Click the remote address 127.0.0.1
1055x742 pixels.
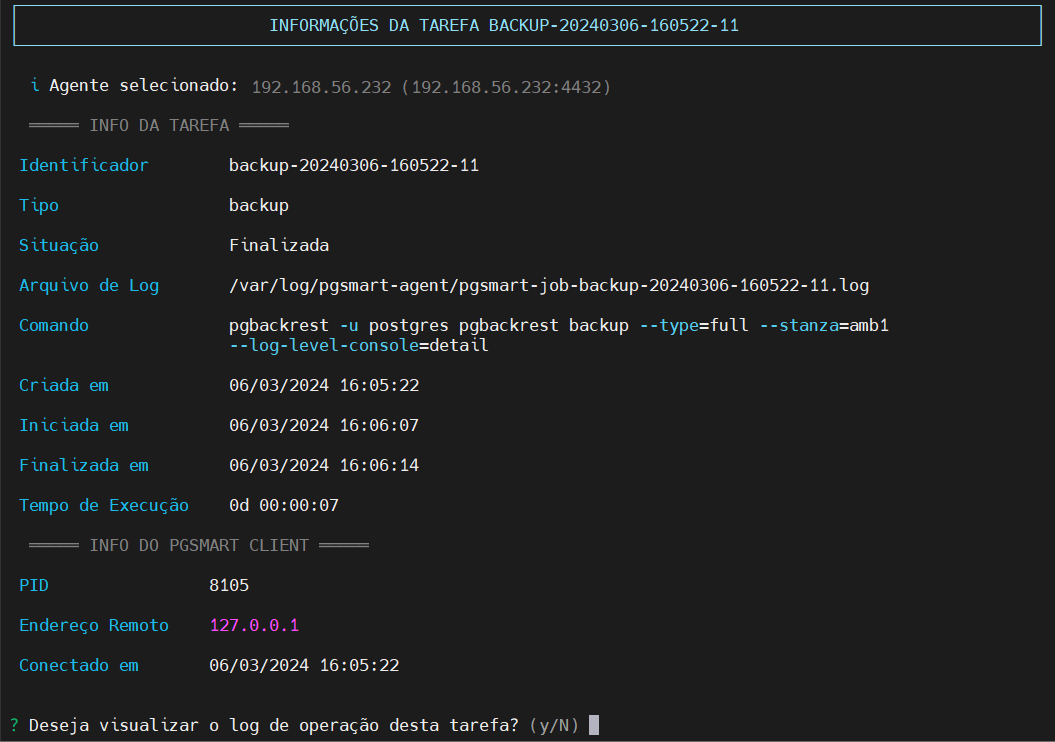pyautogui.click(x=254, y=626)
